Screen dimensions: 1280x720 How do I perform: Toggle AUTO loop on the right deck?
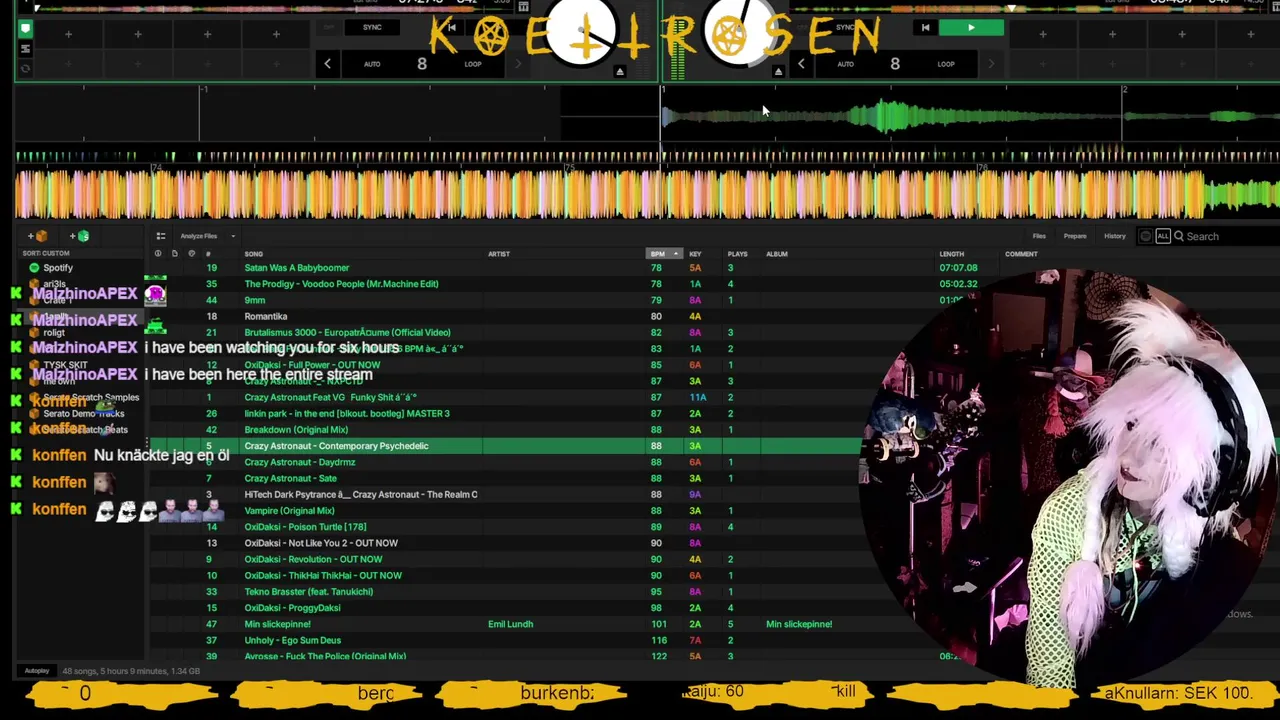point(845,64)
